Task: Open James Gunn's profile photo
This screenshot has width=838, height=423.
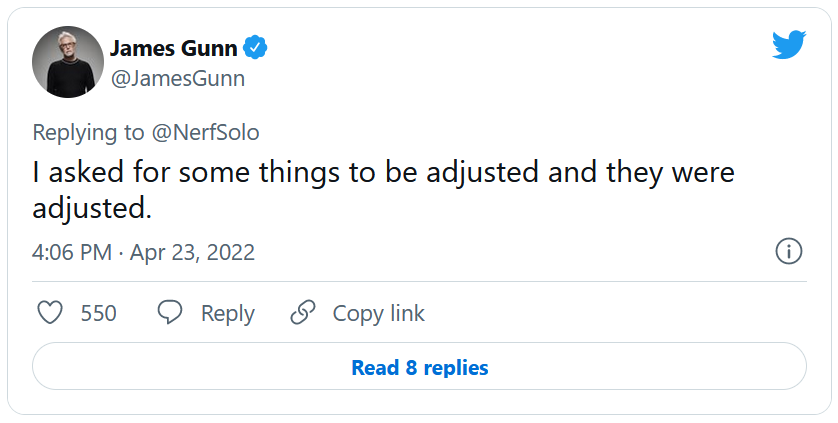Action: 68,62
